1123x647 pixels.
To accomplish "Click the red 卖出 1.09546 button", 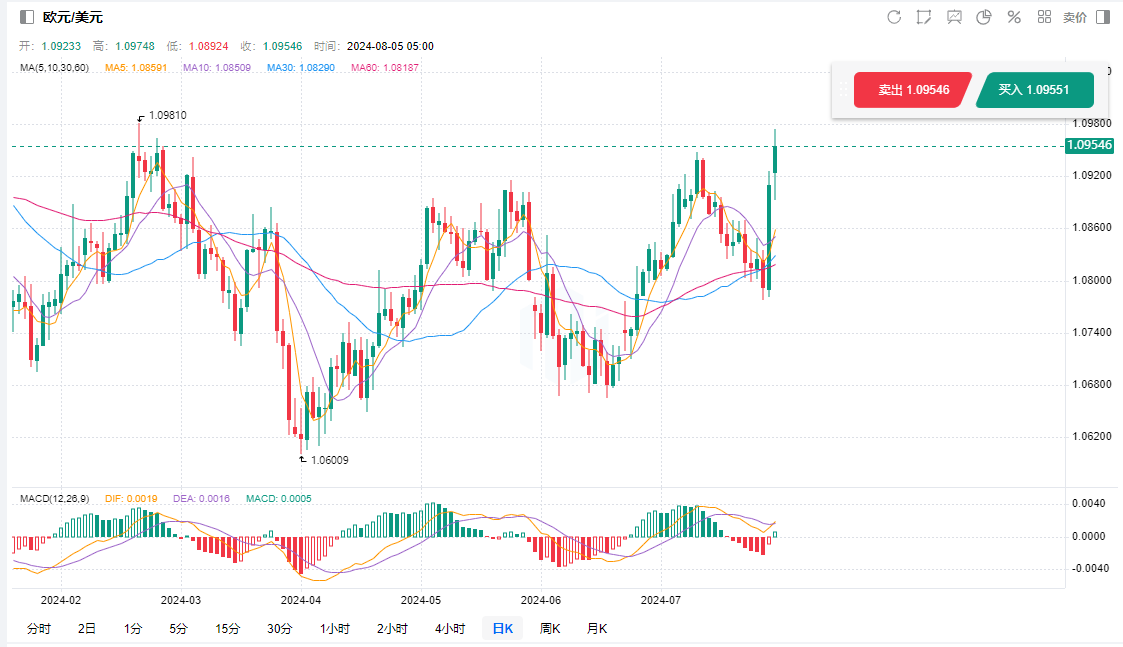I will tap(913, 90).
